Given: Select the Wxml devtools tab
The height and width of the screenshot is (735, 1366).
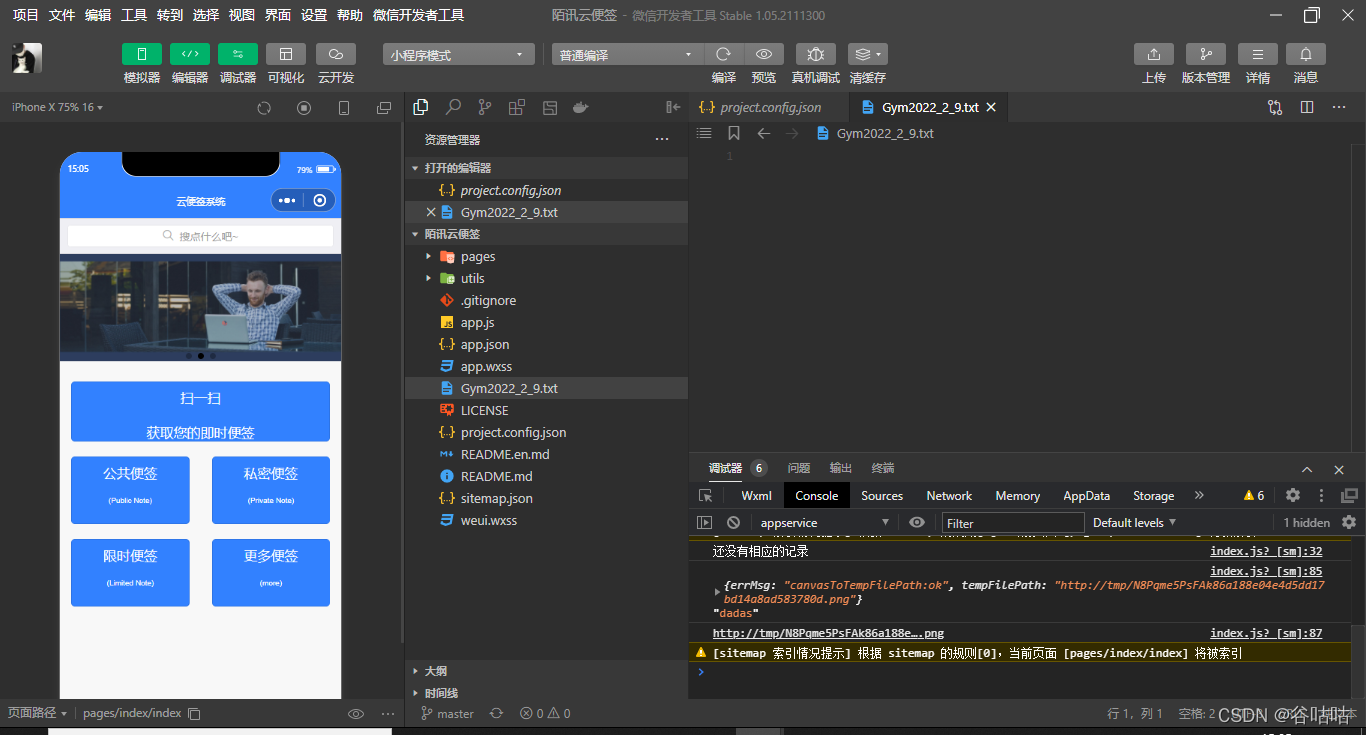Looking at the screenshot, I should (756, 495).
